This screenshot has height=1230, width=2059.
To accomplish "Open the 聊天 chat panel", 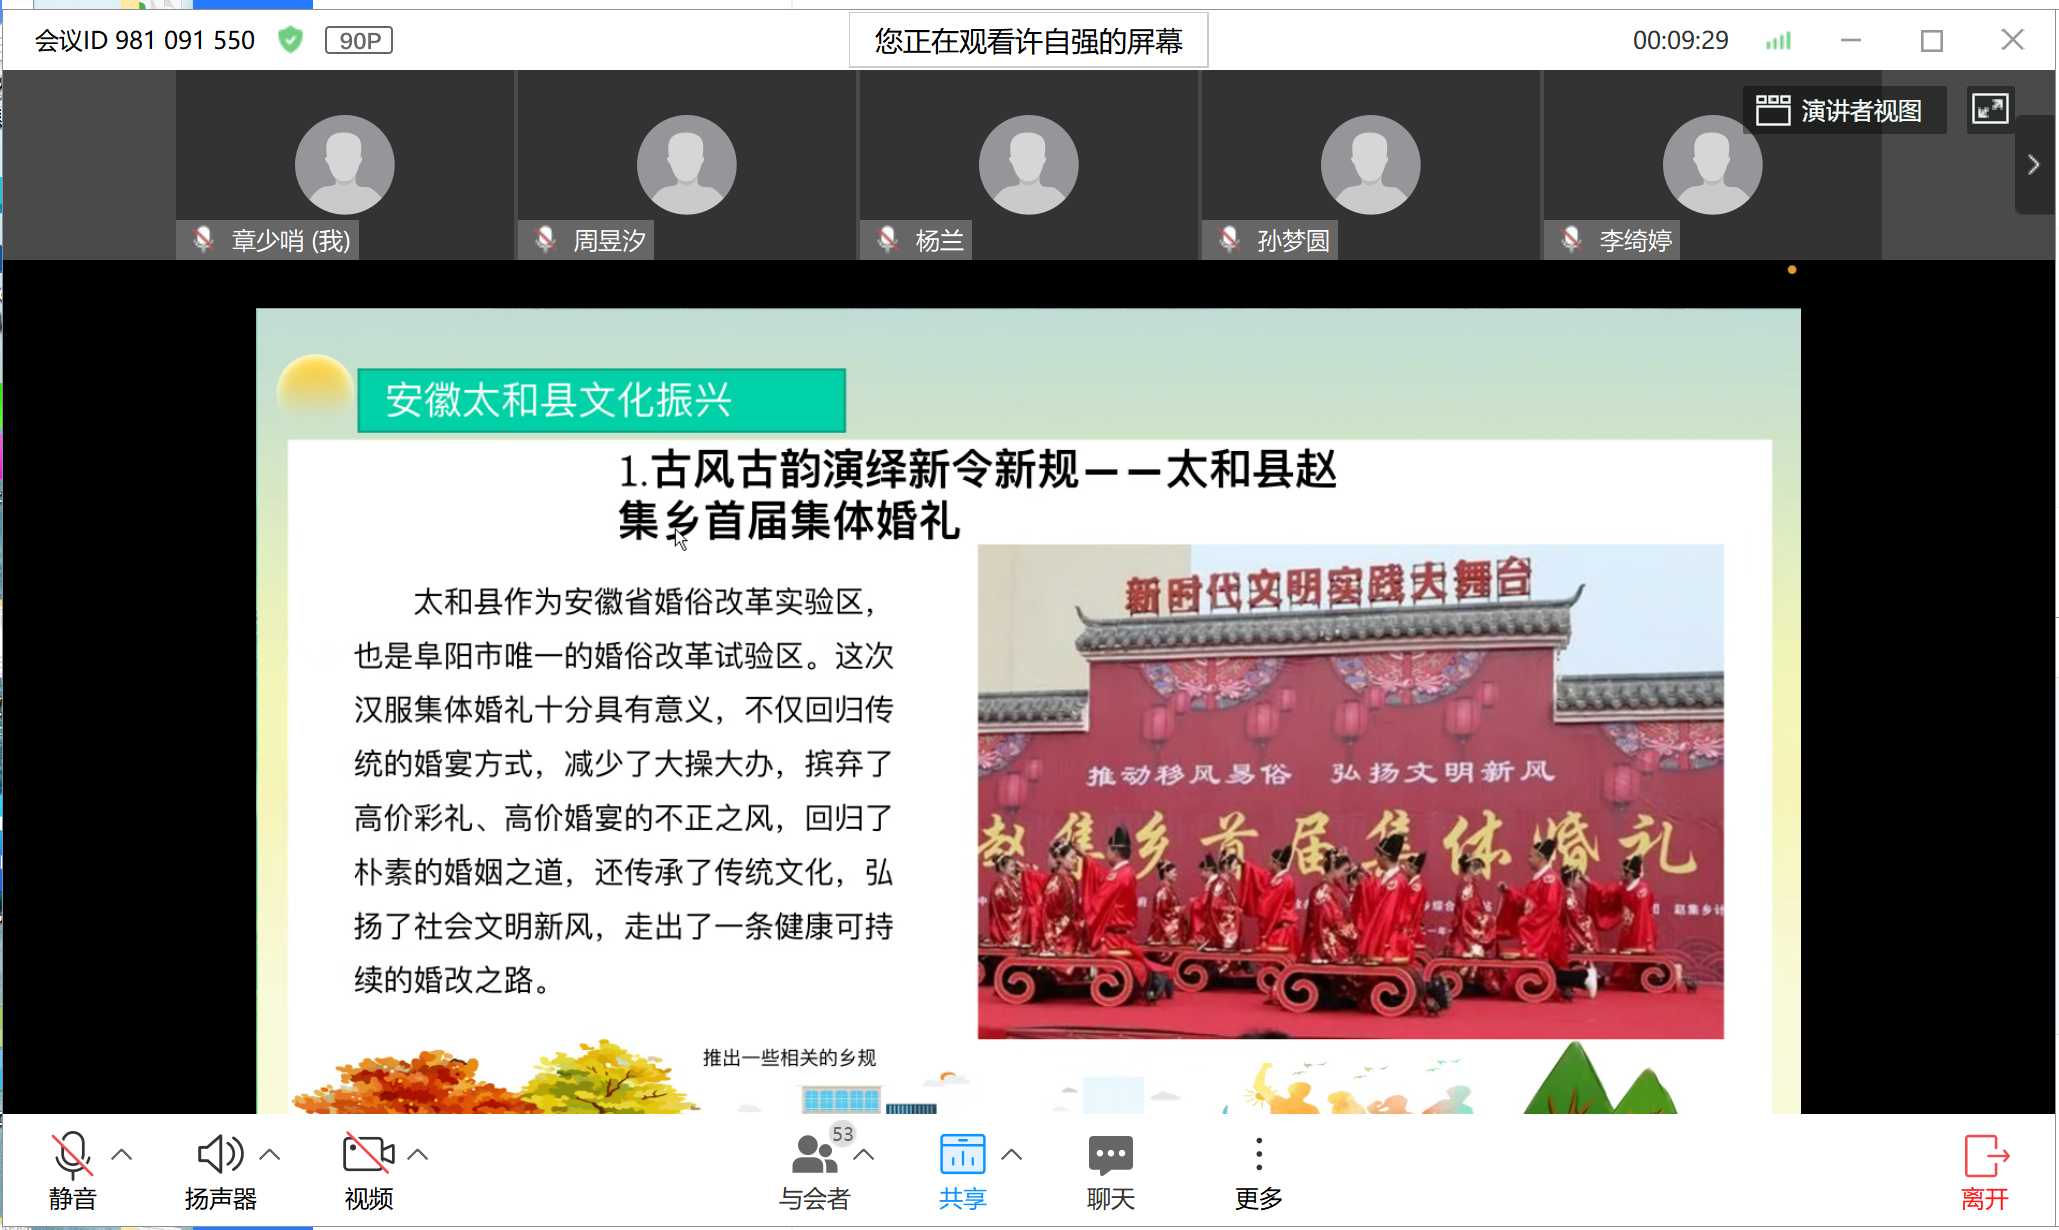I will coord(1110,1170).
